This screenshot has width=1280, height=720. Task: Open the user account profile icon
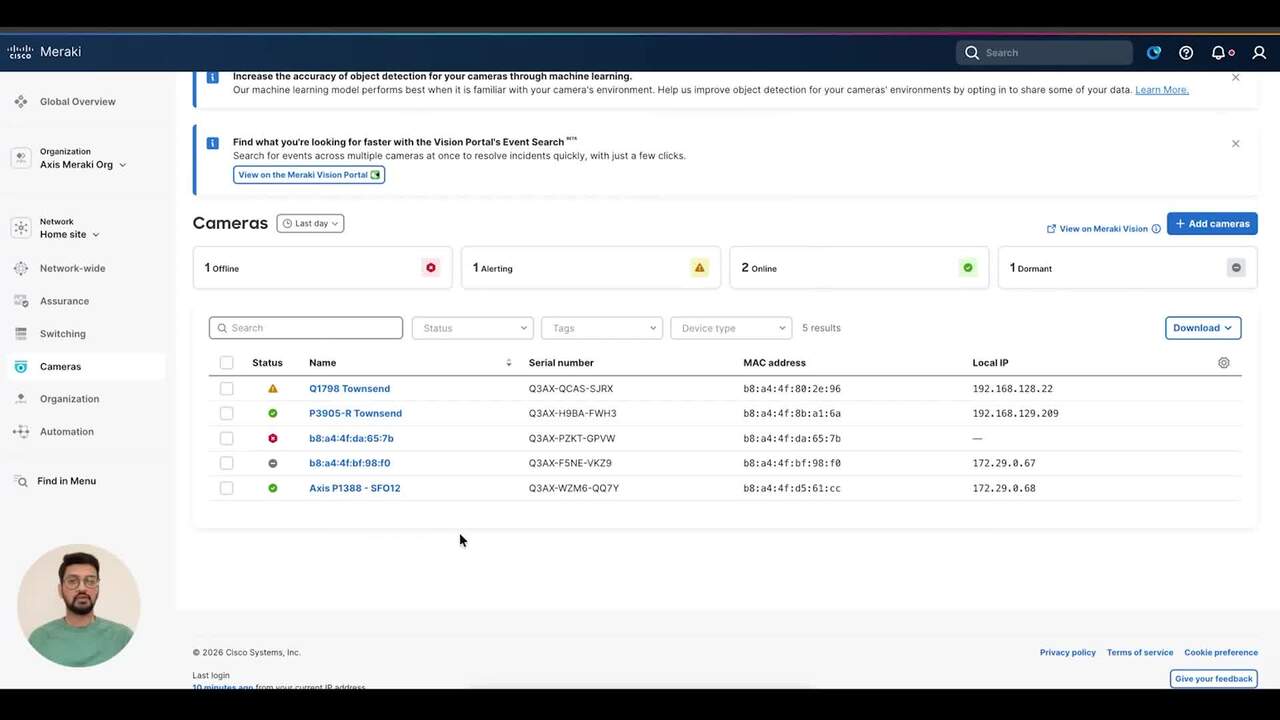click(x=1259, y=53)
